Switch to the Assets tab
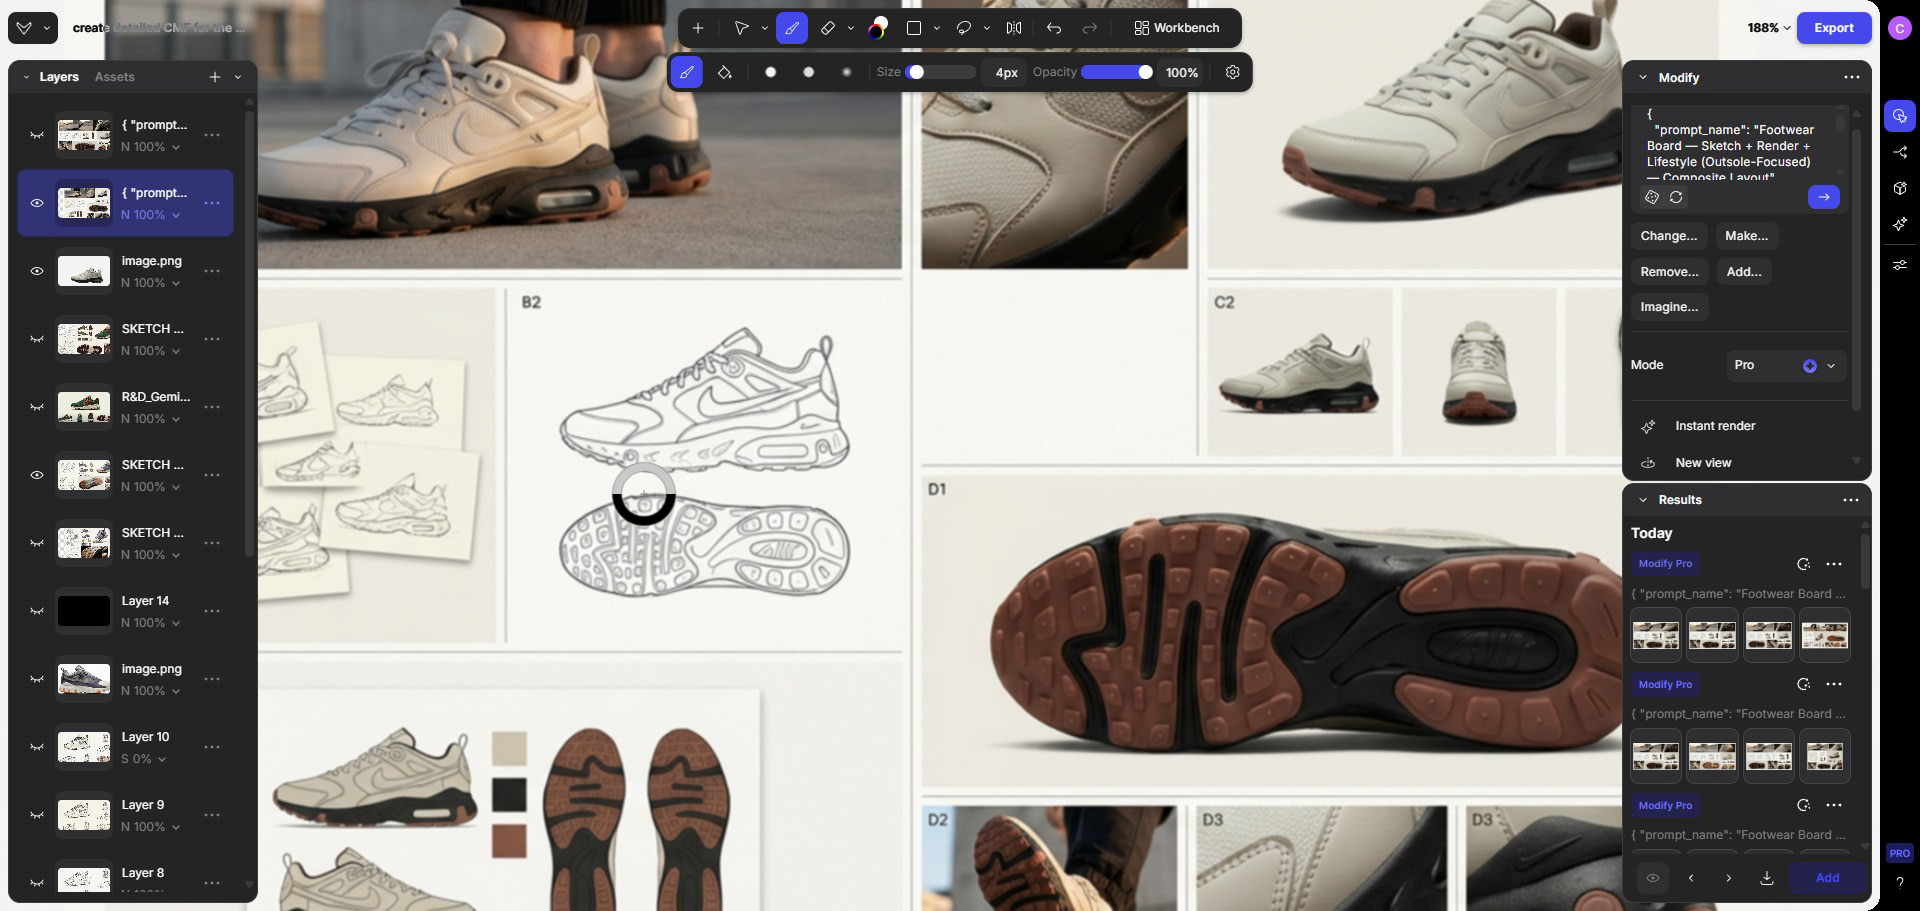 tap(115, 77)
